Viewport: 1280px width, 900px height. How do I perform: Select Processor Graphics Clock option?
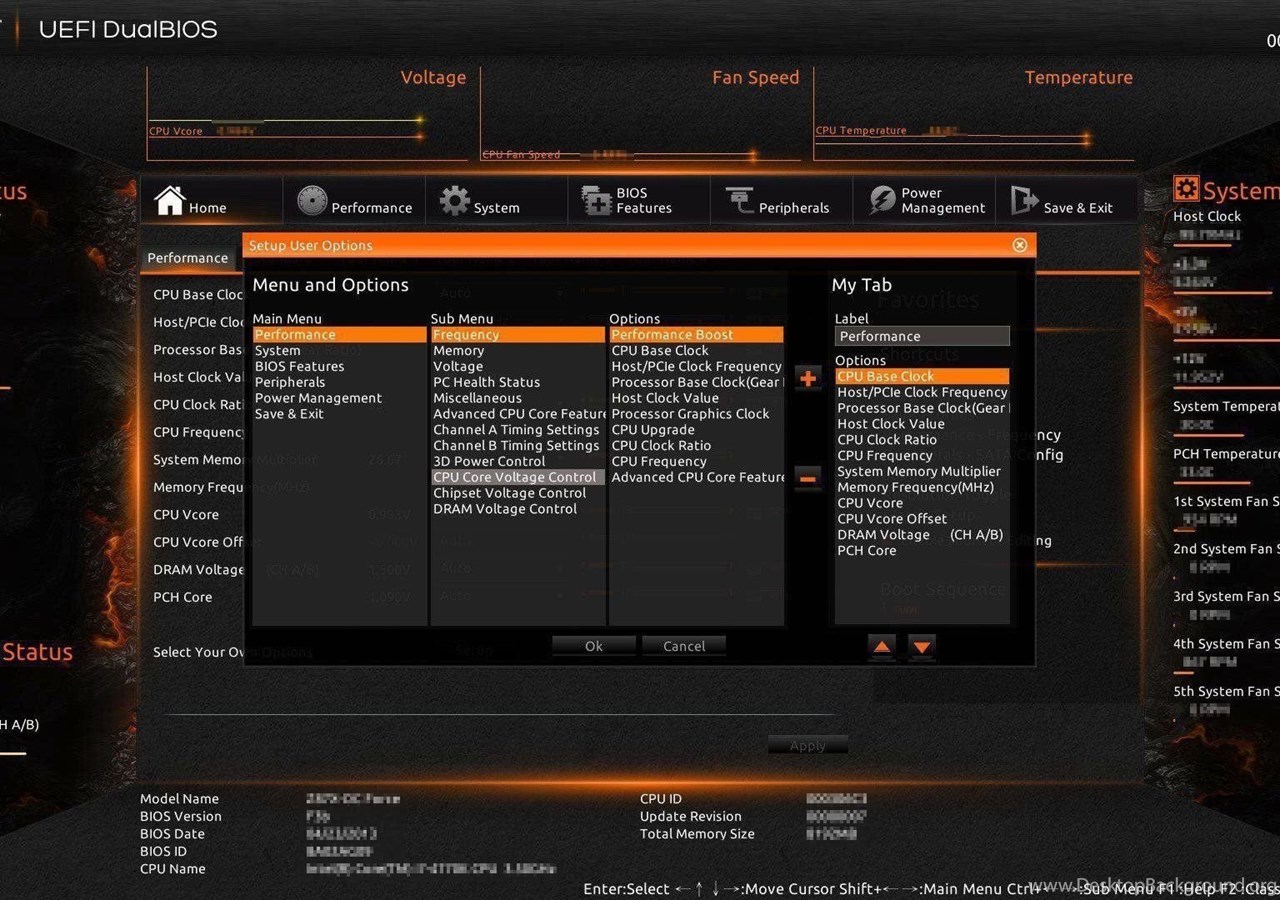point(697,414)
